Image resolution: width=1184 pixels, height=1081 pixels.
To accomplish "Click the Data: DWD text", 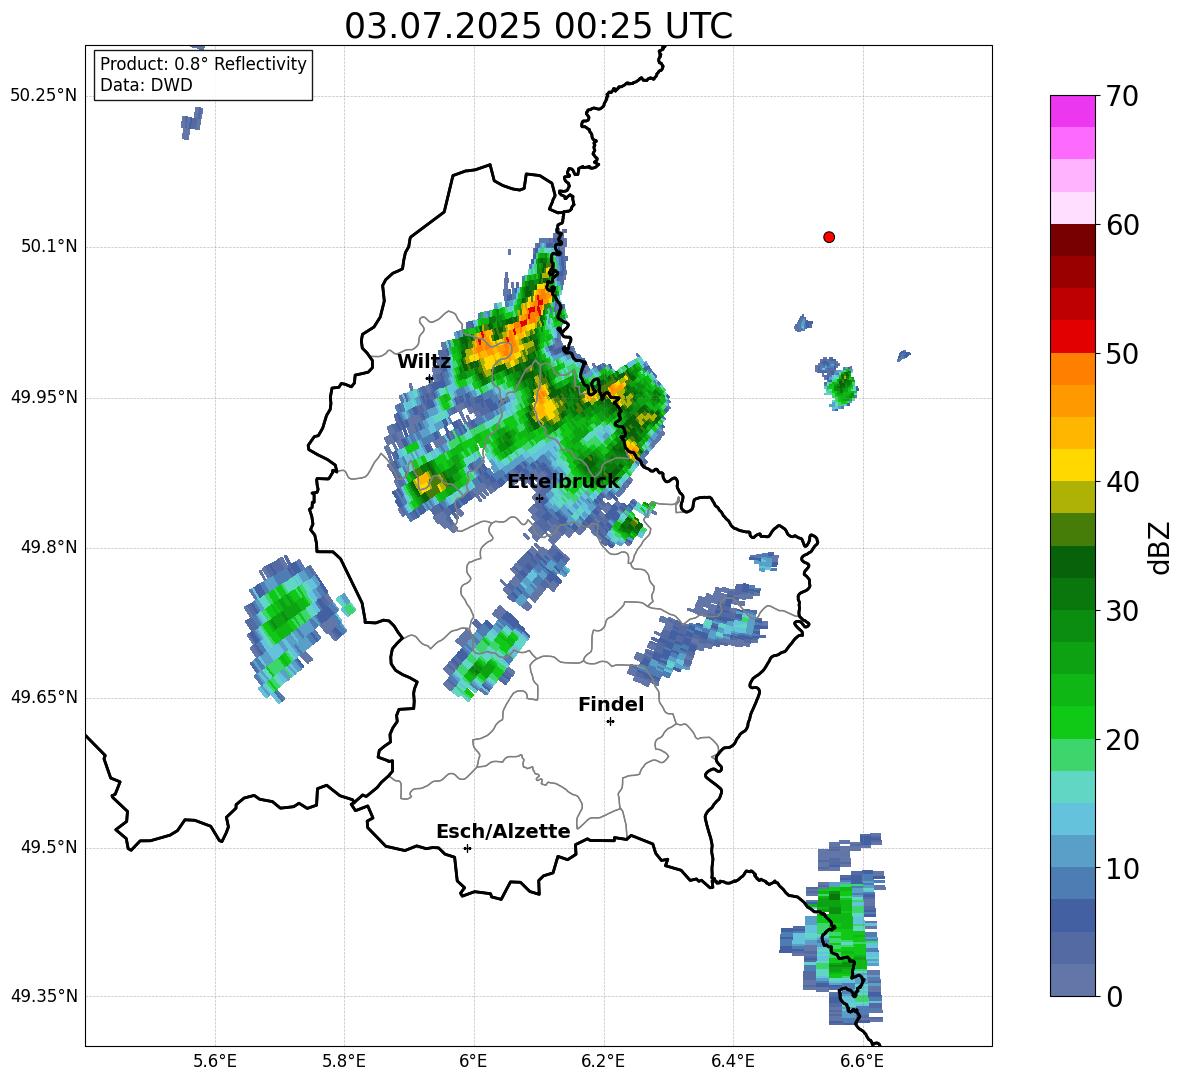I will [146, 85].
